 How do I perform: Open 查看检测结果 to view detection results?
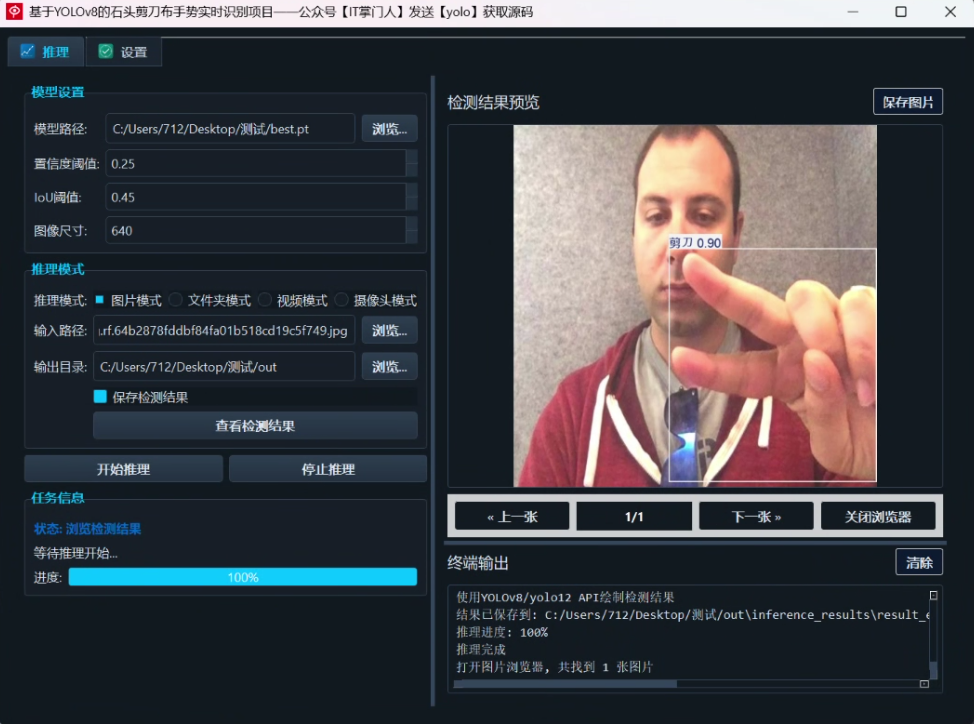[x=254, y=425]
